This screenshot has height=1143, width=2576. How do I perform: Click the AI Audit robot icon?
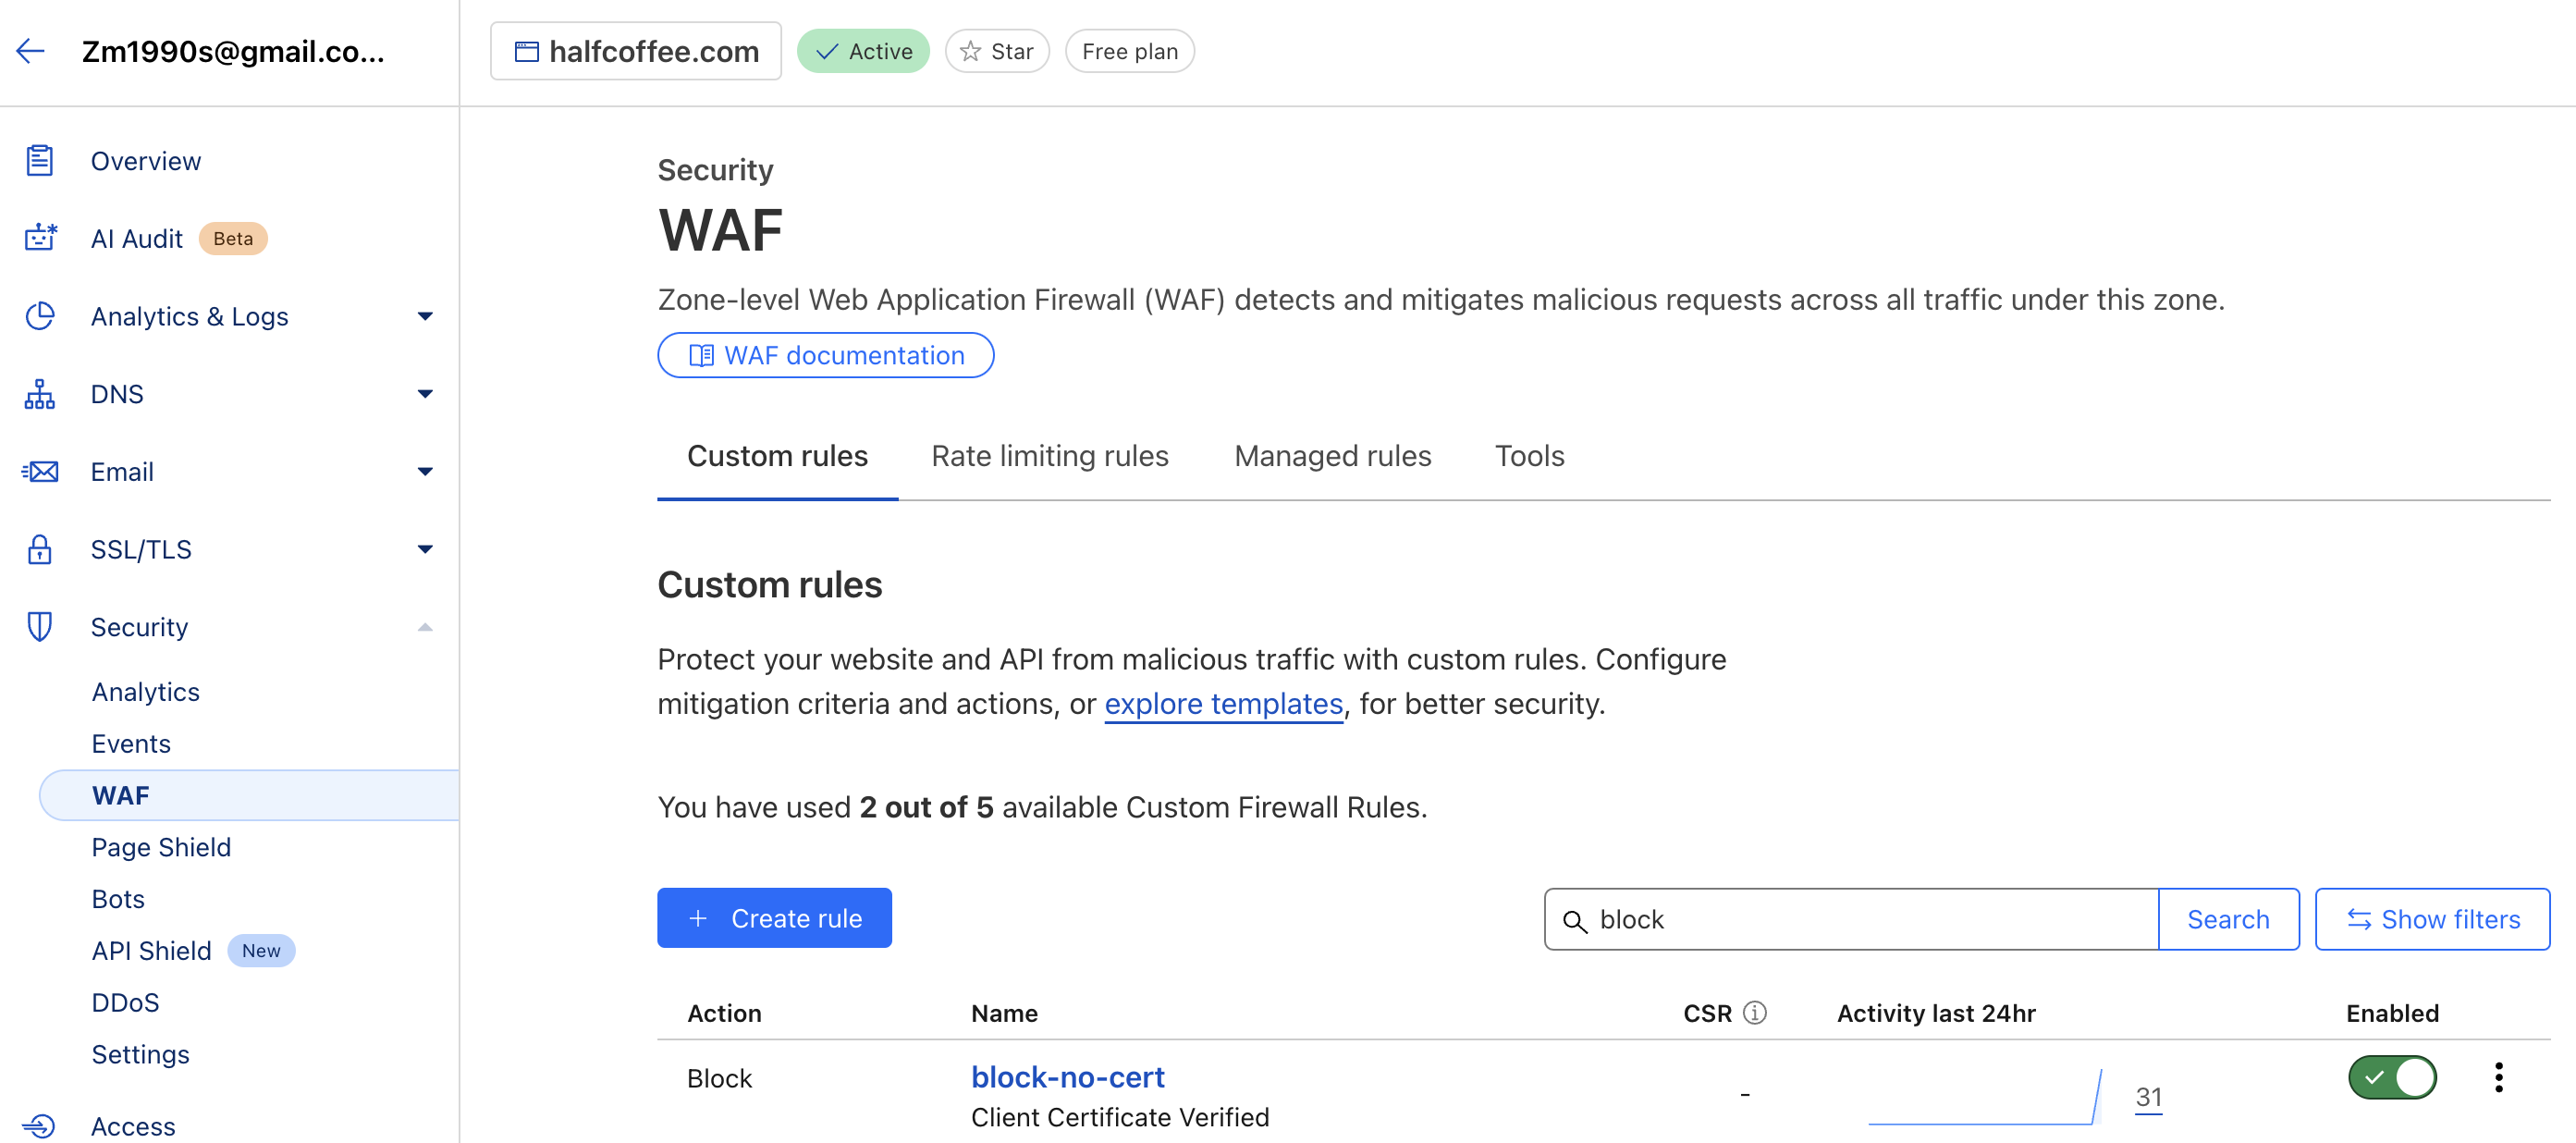41,238
